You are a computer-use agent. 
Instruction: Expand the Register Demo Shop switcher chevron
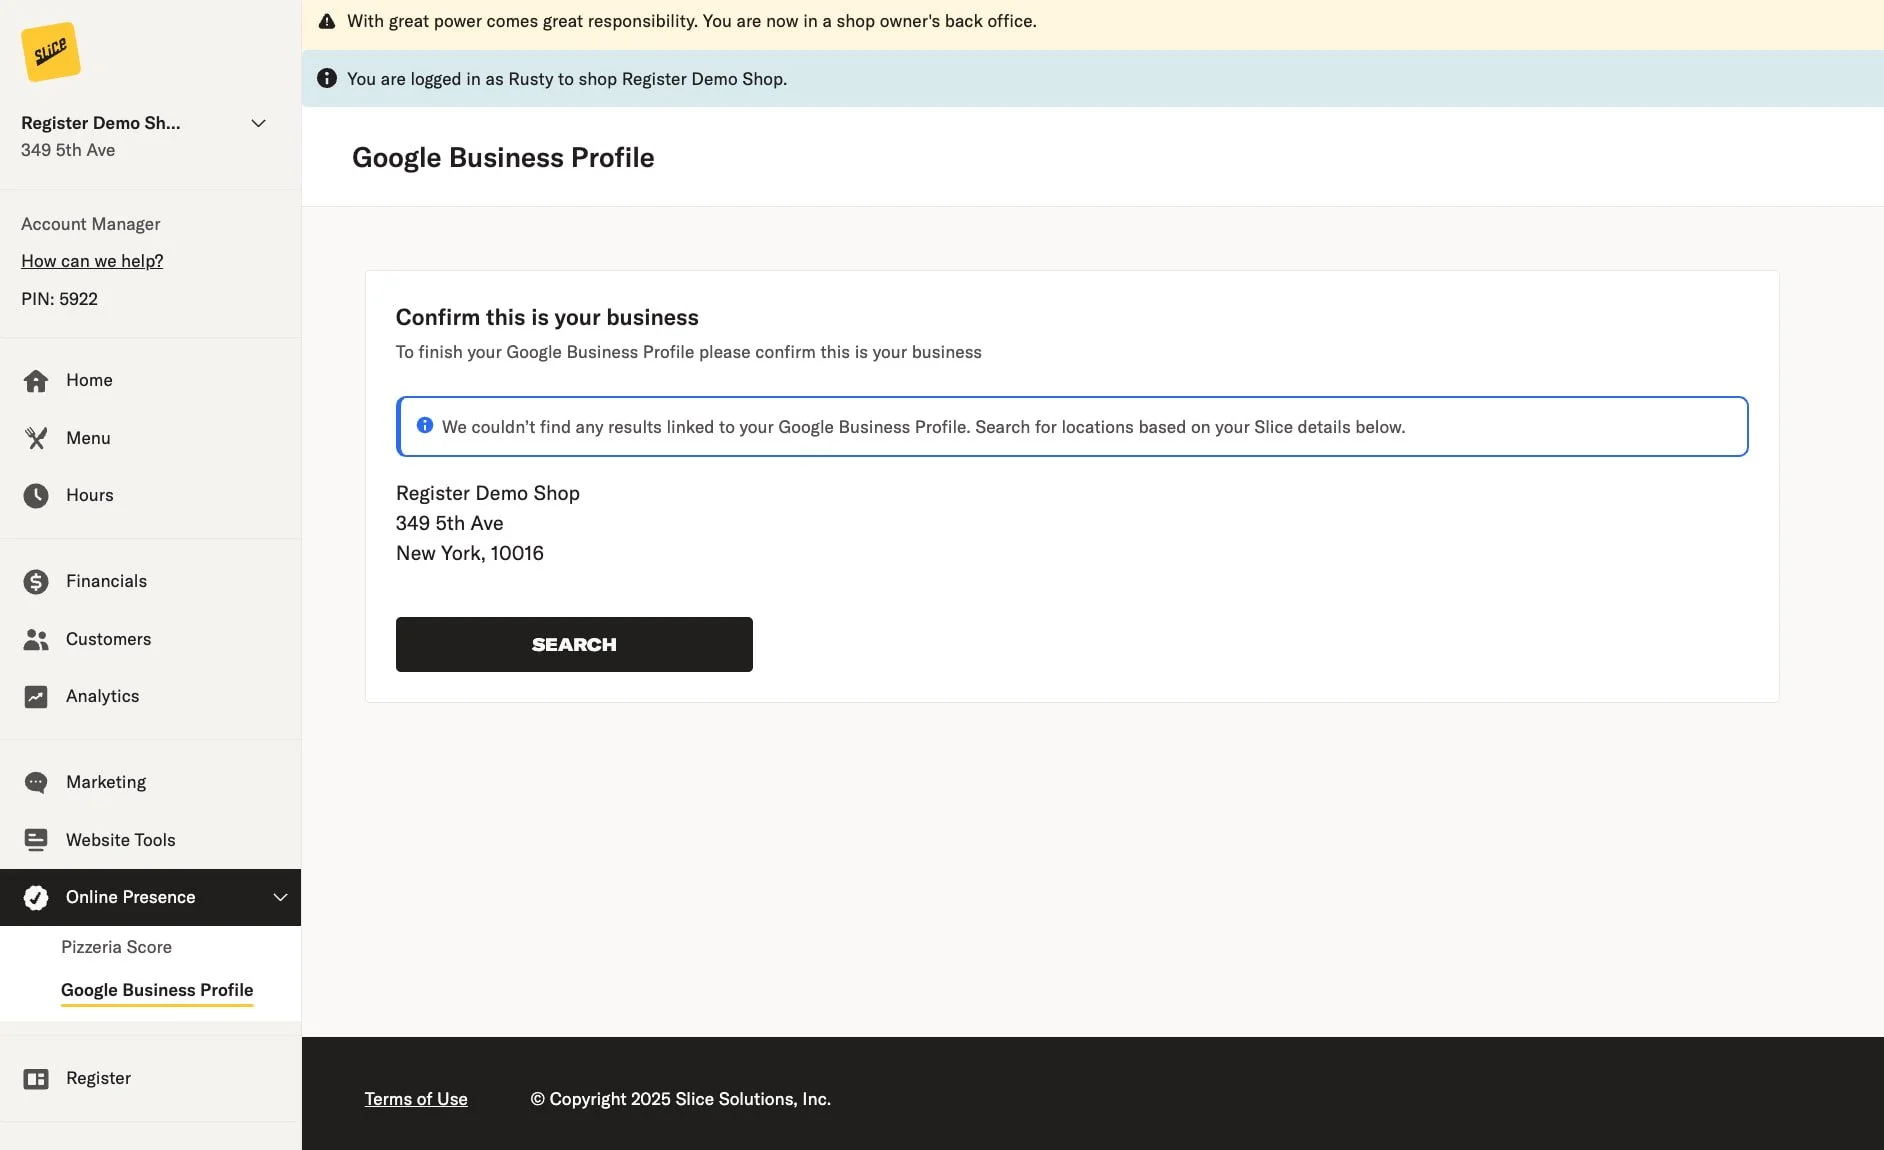pyautogui.click(x=258, y=123)
